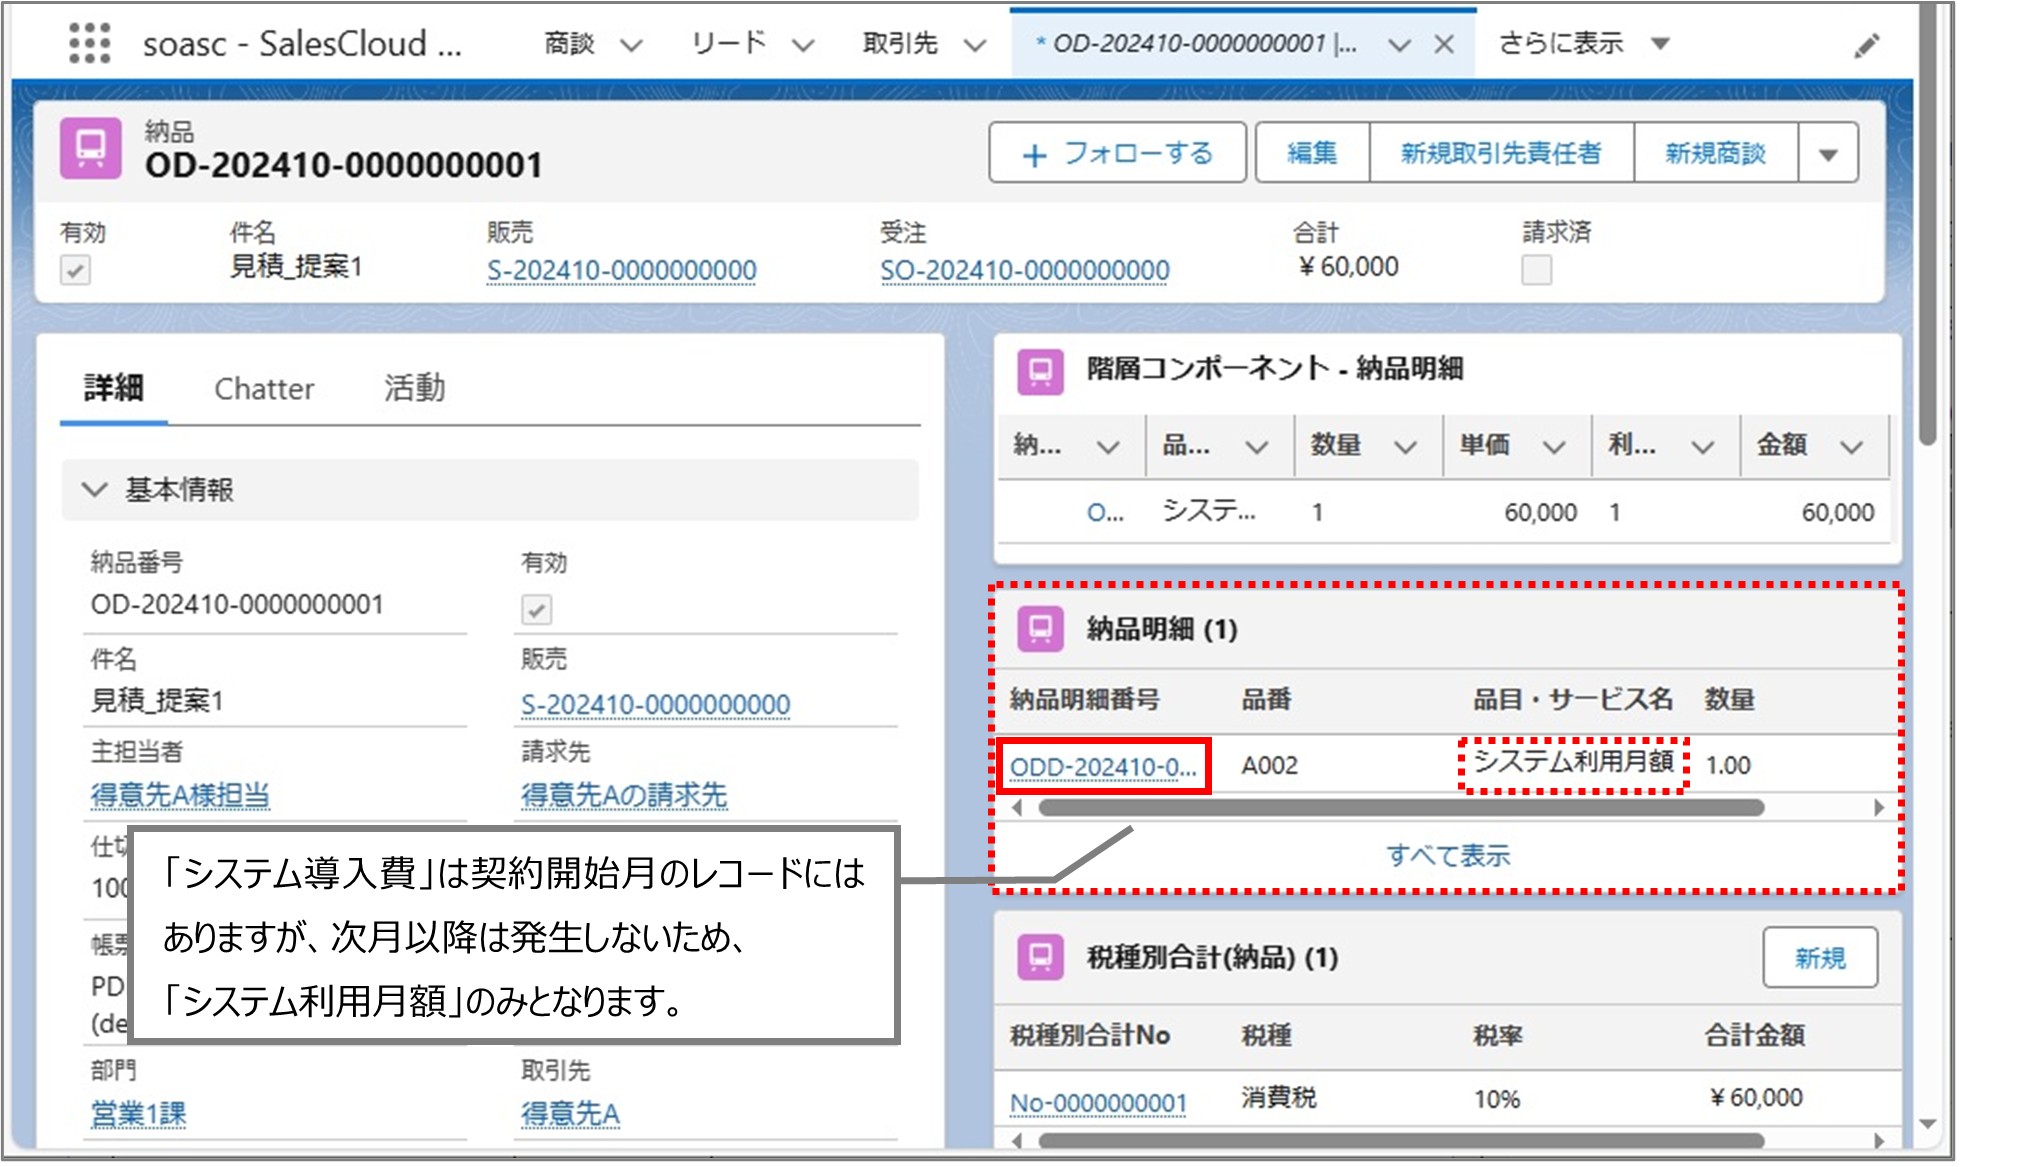Click the 納品番号 value OD-202410-0000000001

[x=237, y=605]
